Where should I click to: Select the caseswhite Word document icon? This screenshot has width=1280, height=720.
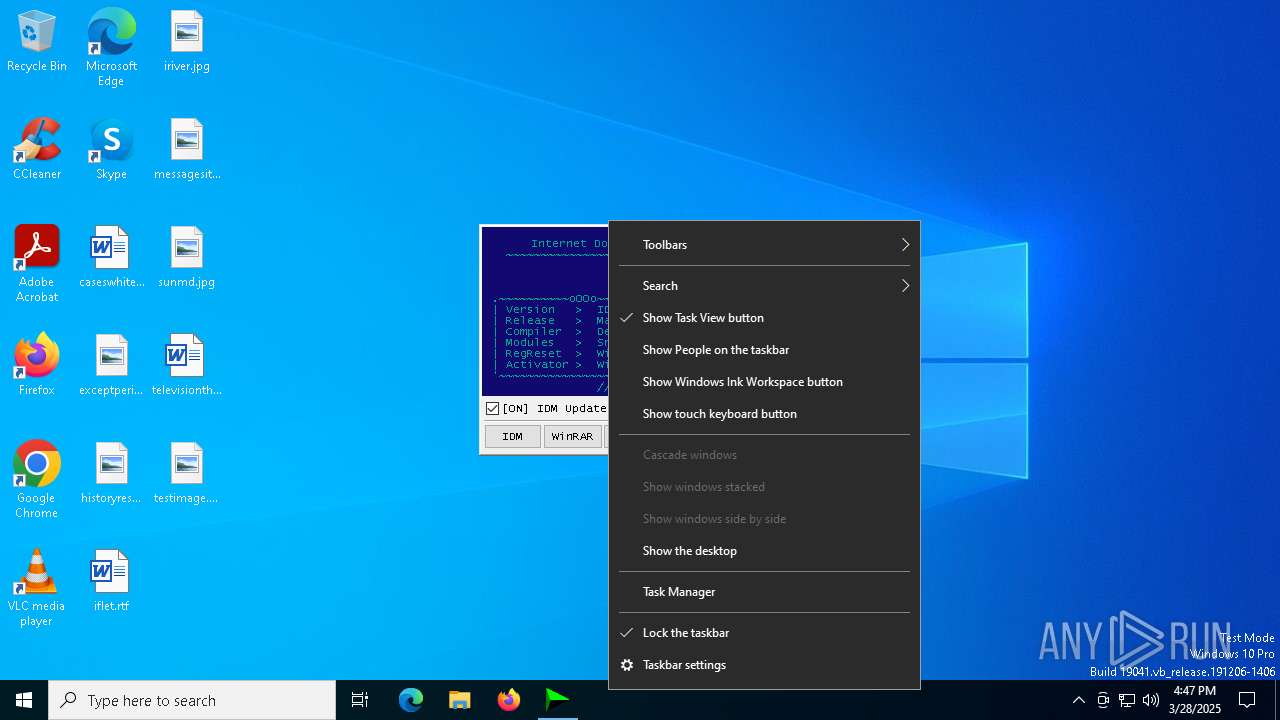tap(111, 258)
